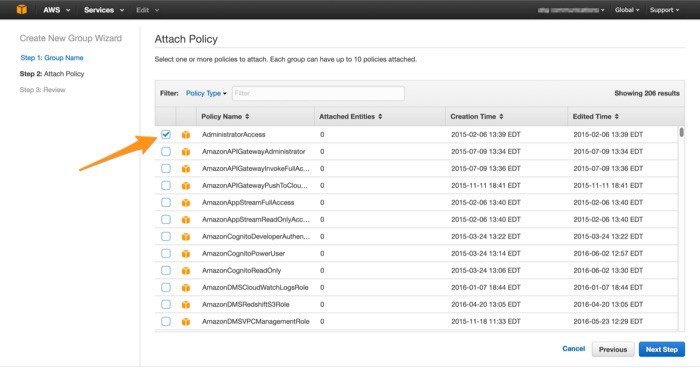Click the Cancel link
700x377 pixels.
pos(574,348)
